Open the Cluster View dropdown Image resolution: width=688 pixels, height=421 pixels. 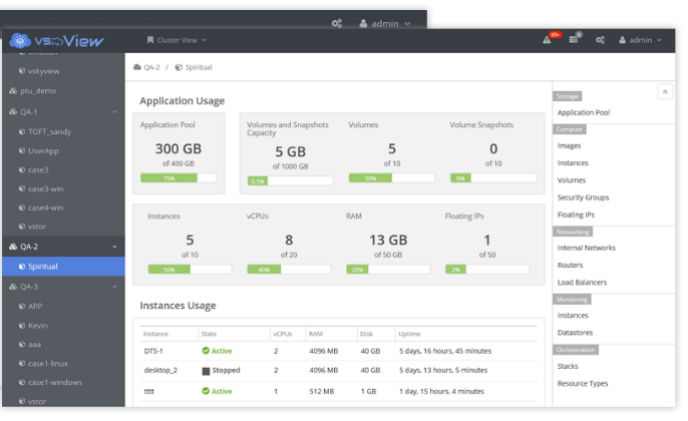pyautogui.click(x=176, y=40)
